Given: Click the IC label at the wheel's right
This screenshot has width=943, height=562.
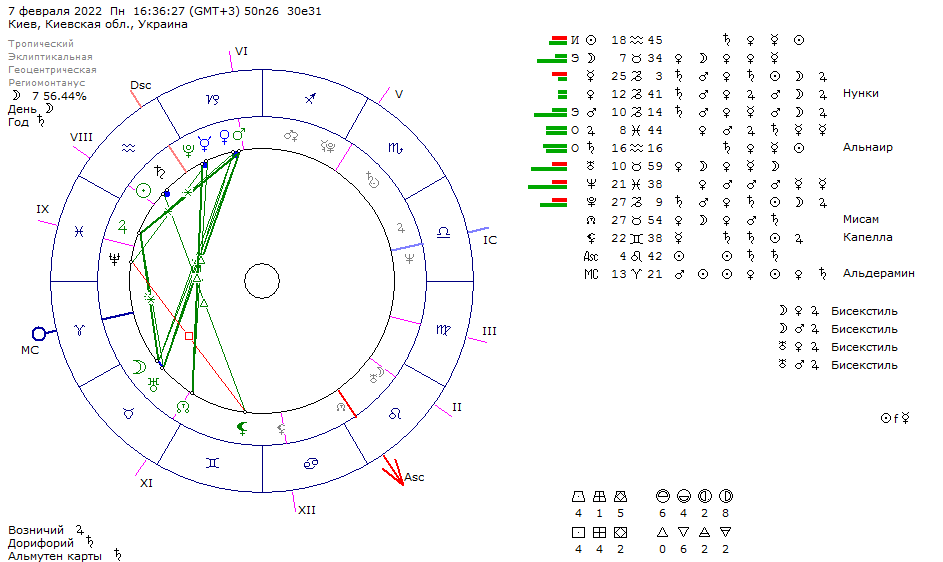Looking at the screenshot, I should [x=490, y=240].
